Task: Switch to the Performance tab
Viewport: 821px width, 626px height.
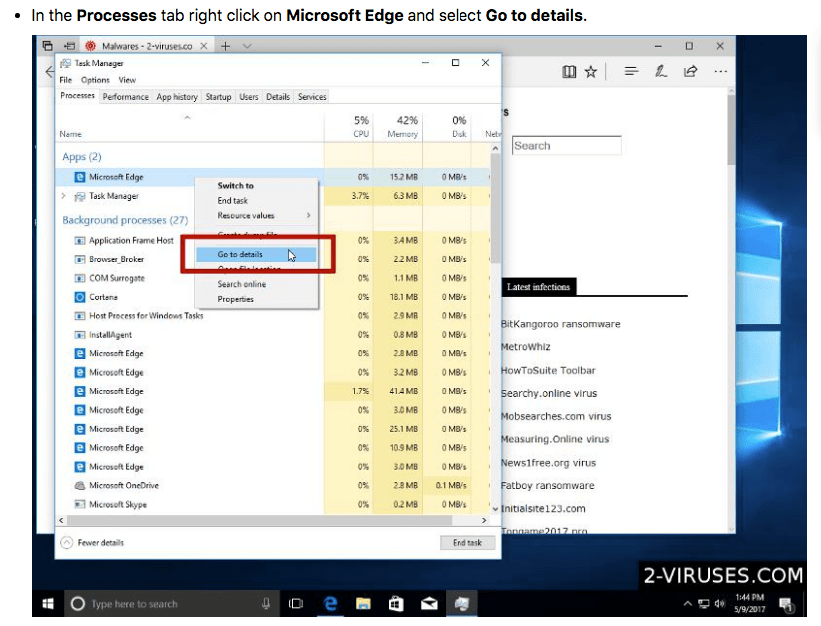Action: (x=126, y=97)
